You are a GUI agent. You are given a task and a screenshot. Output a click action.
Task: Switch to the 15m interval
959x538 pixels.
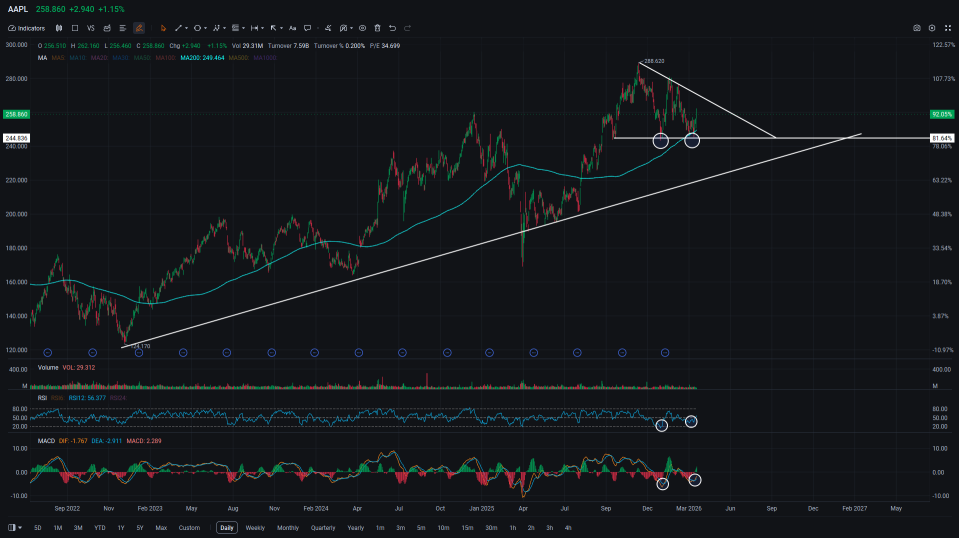[x=467, y=528]
